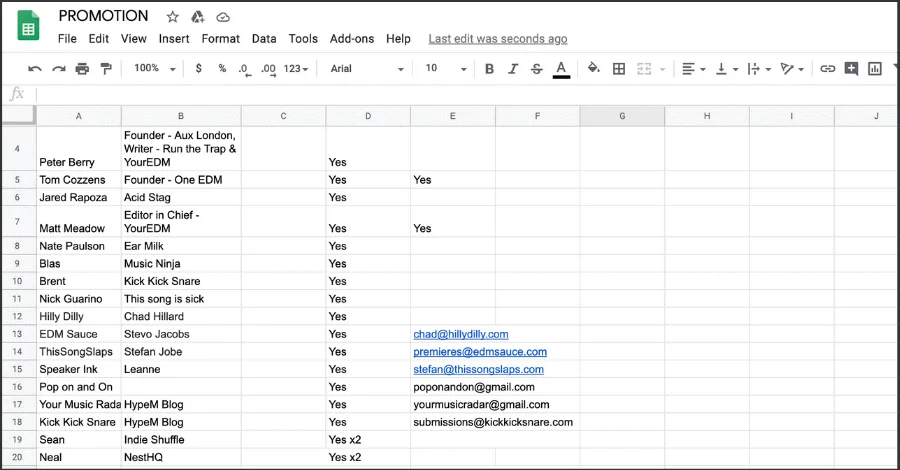Open the zoom level 100% dropdown

point(155,68)
